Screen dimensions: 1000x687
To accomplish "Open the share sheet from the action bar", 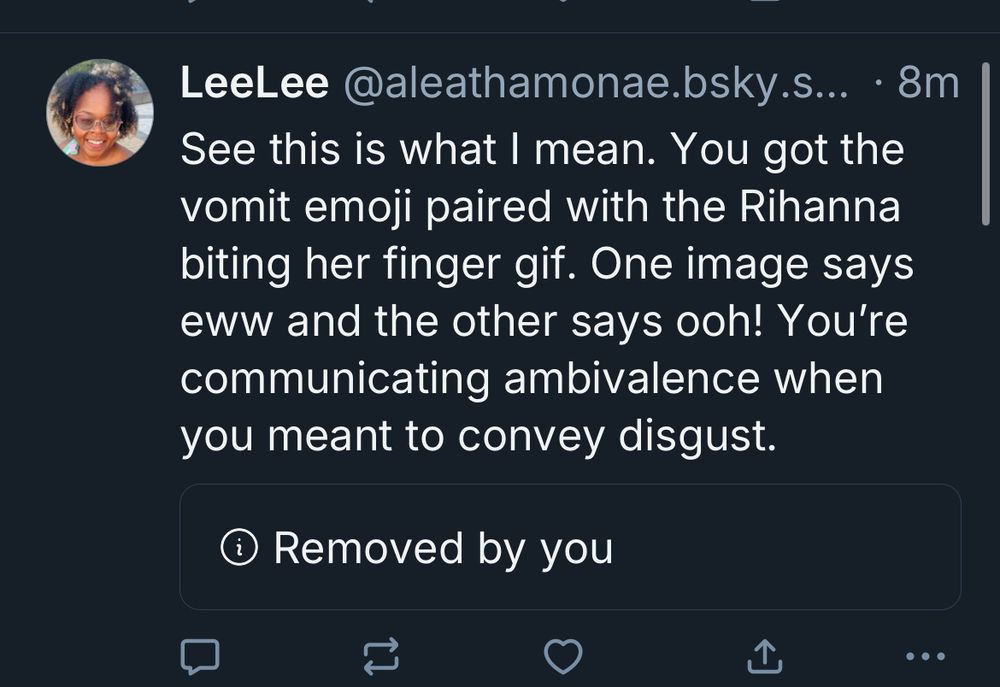I will pyautogui.click(x=766, y=655).
